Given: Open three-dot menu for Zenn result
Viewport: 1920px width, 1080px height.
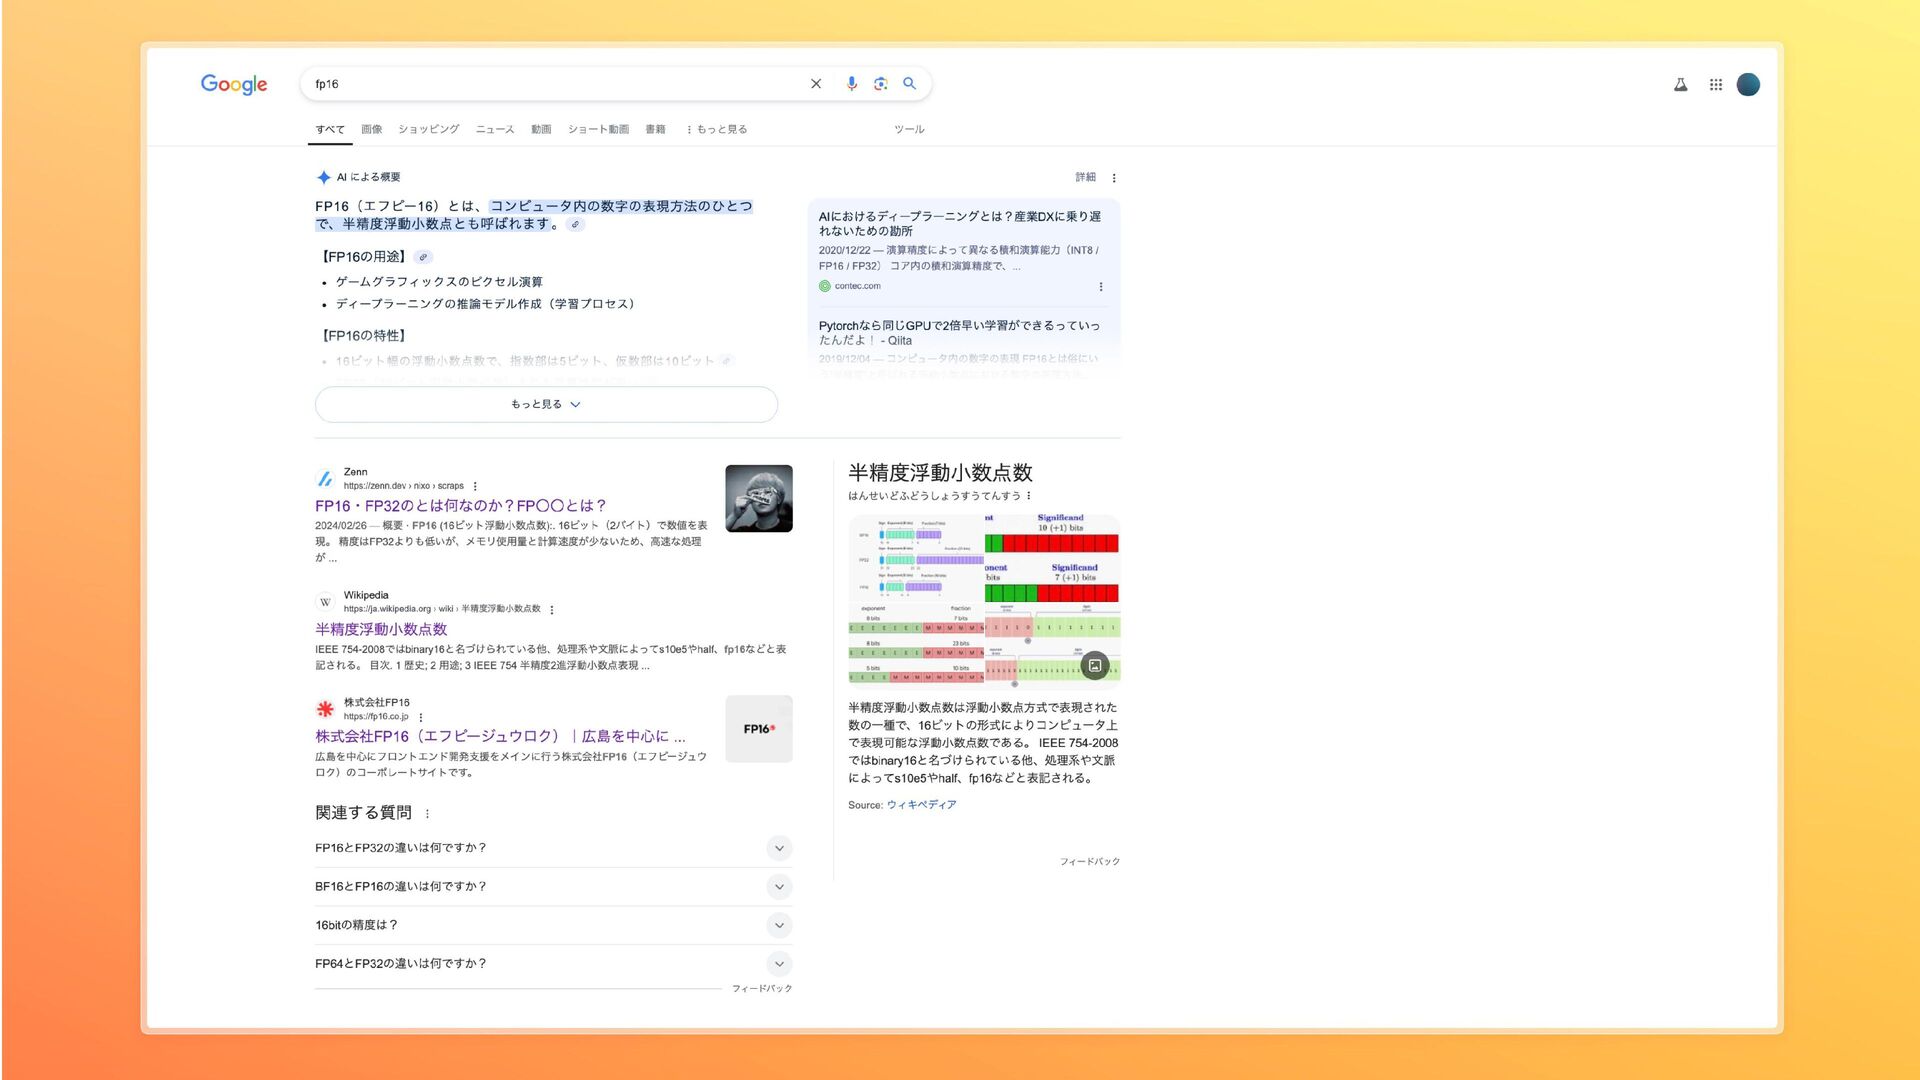Looking at the screenshot, I should (x=475, y=486).
